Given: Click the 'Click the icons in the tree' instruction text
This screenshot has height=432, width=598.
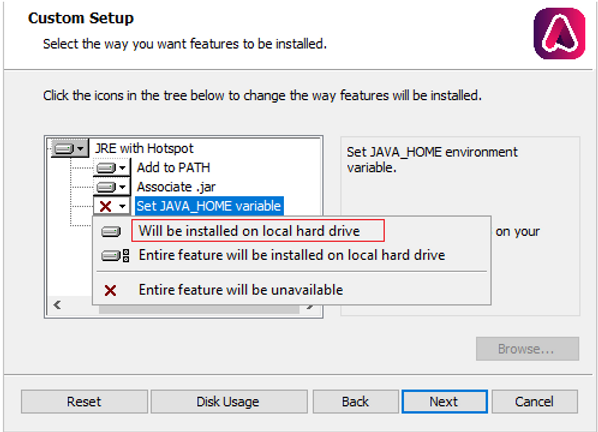Looking at the screenshot, I should pyautogui.click(x=262, y=95).
